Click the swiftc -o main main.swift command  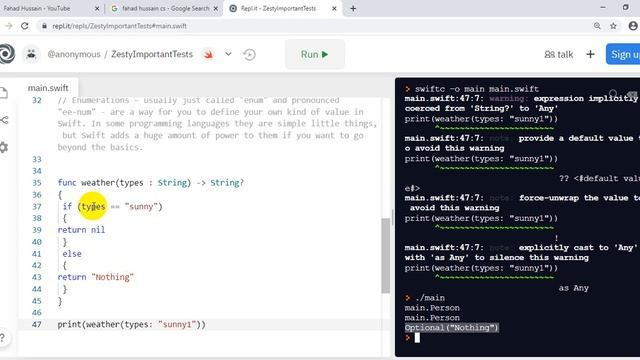(x=477, y=89)
